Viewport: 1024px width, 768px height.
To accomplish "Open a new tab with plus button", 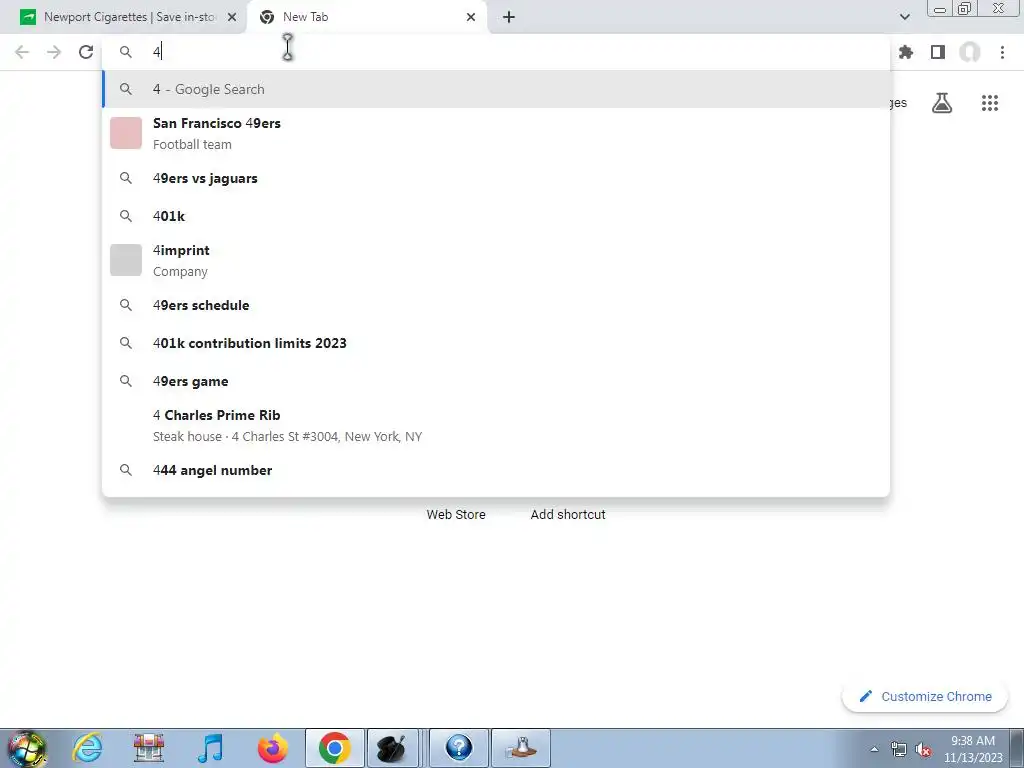I will click(x=509, y=17).
